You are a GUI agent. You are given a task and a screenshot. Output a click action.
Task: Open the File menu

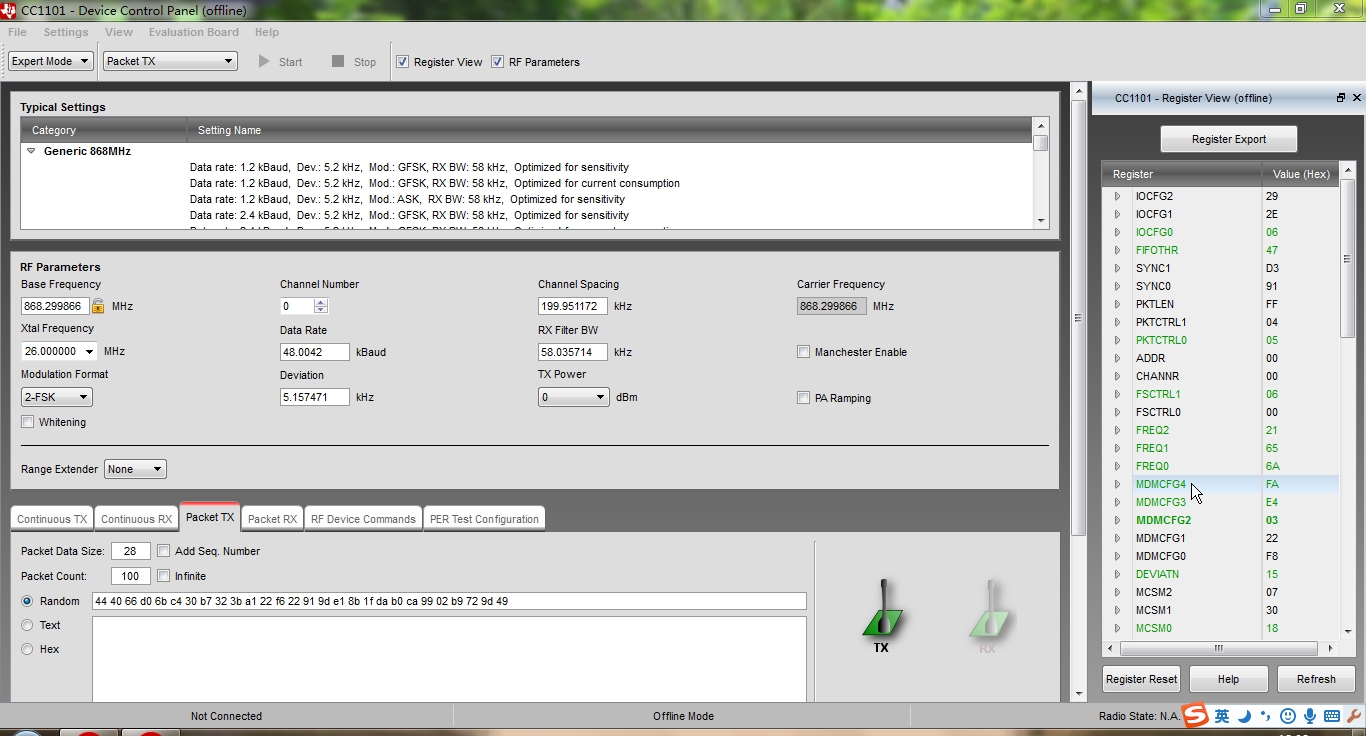(x=17, y=32)
